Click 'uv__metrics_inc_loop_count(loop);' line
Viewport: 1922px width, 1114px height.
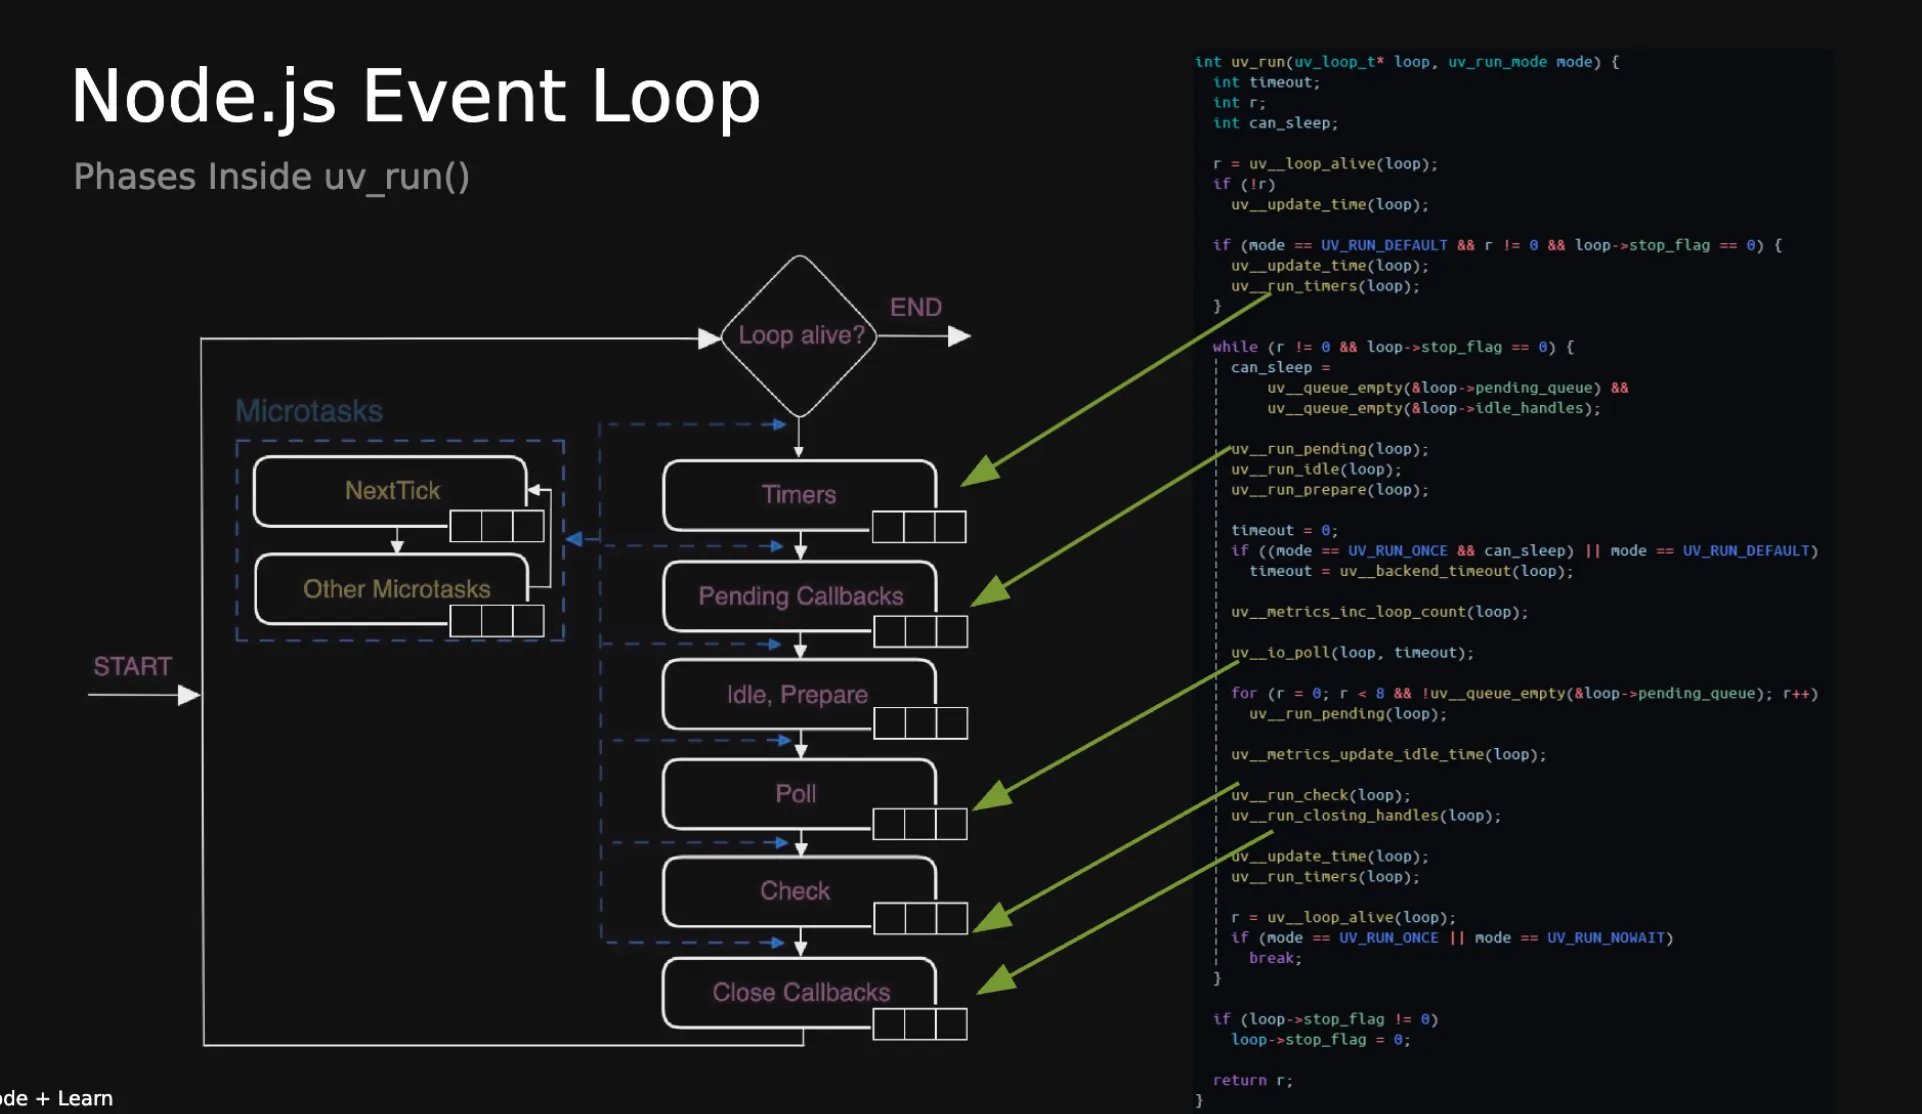pos(1380,612)
